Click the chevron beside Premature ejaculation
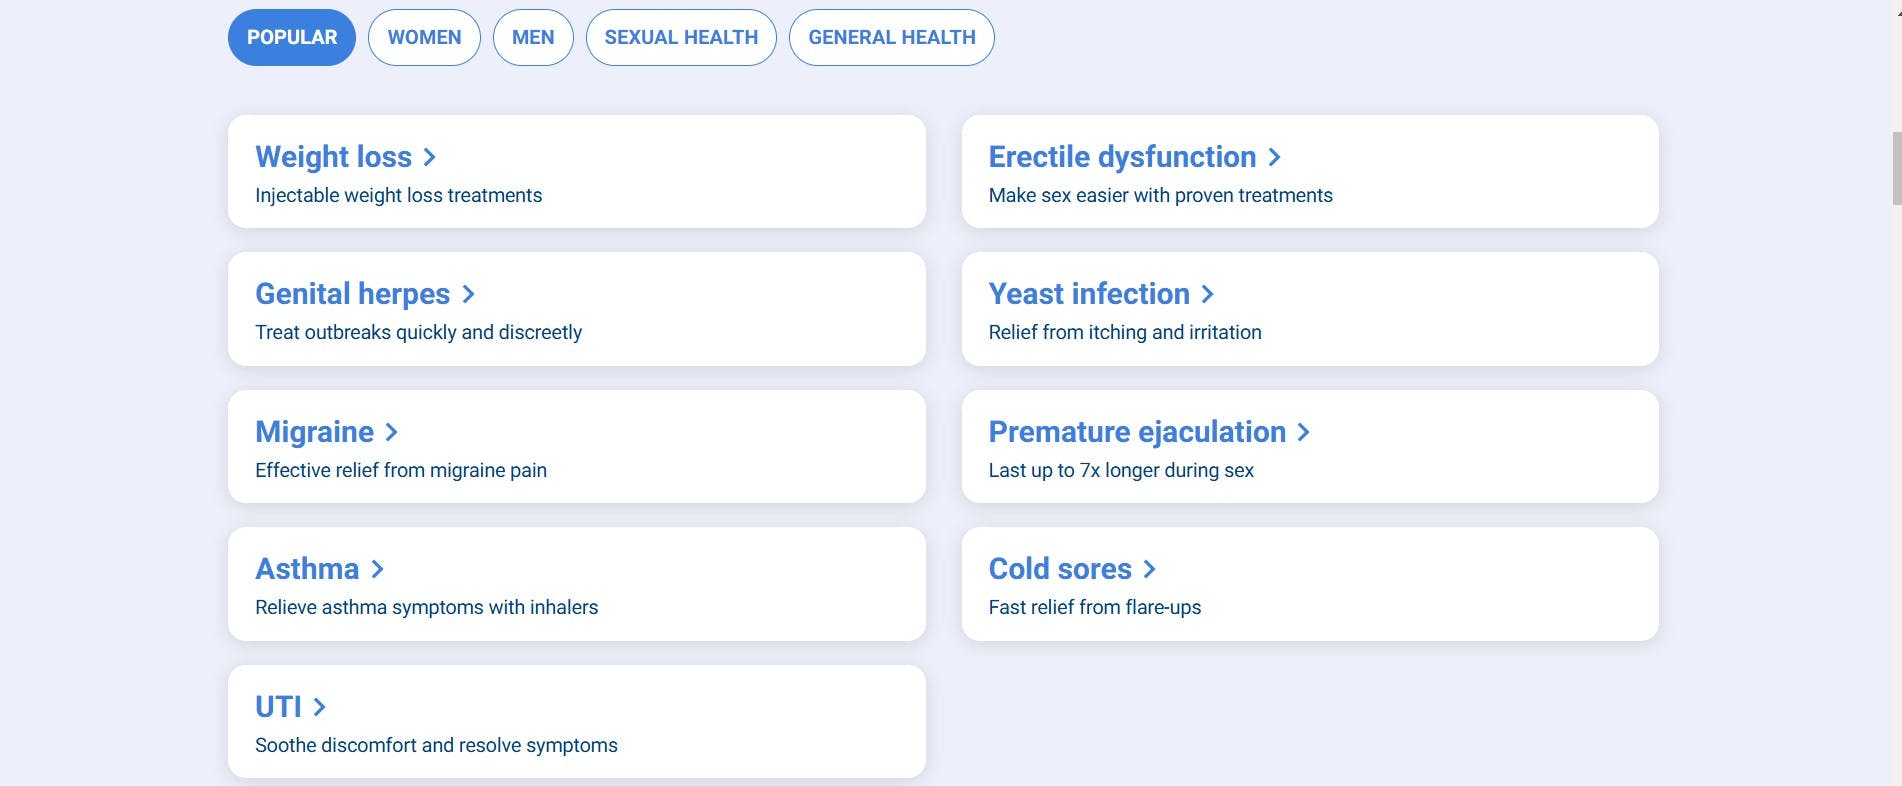 tap(1304, 432)
